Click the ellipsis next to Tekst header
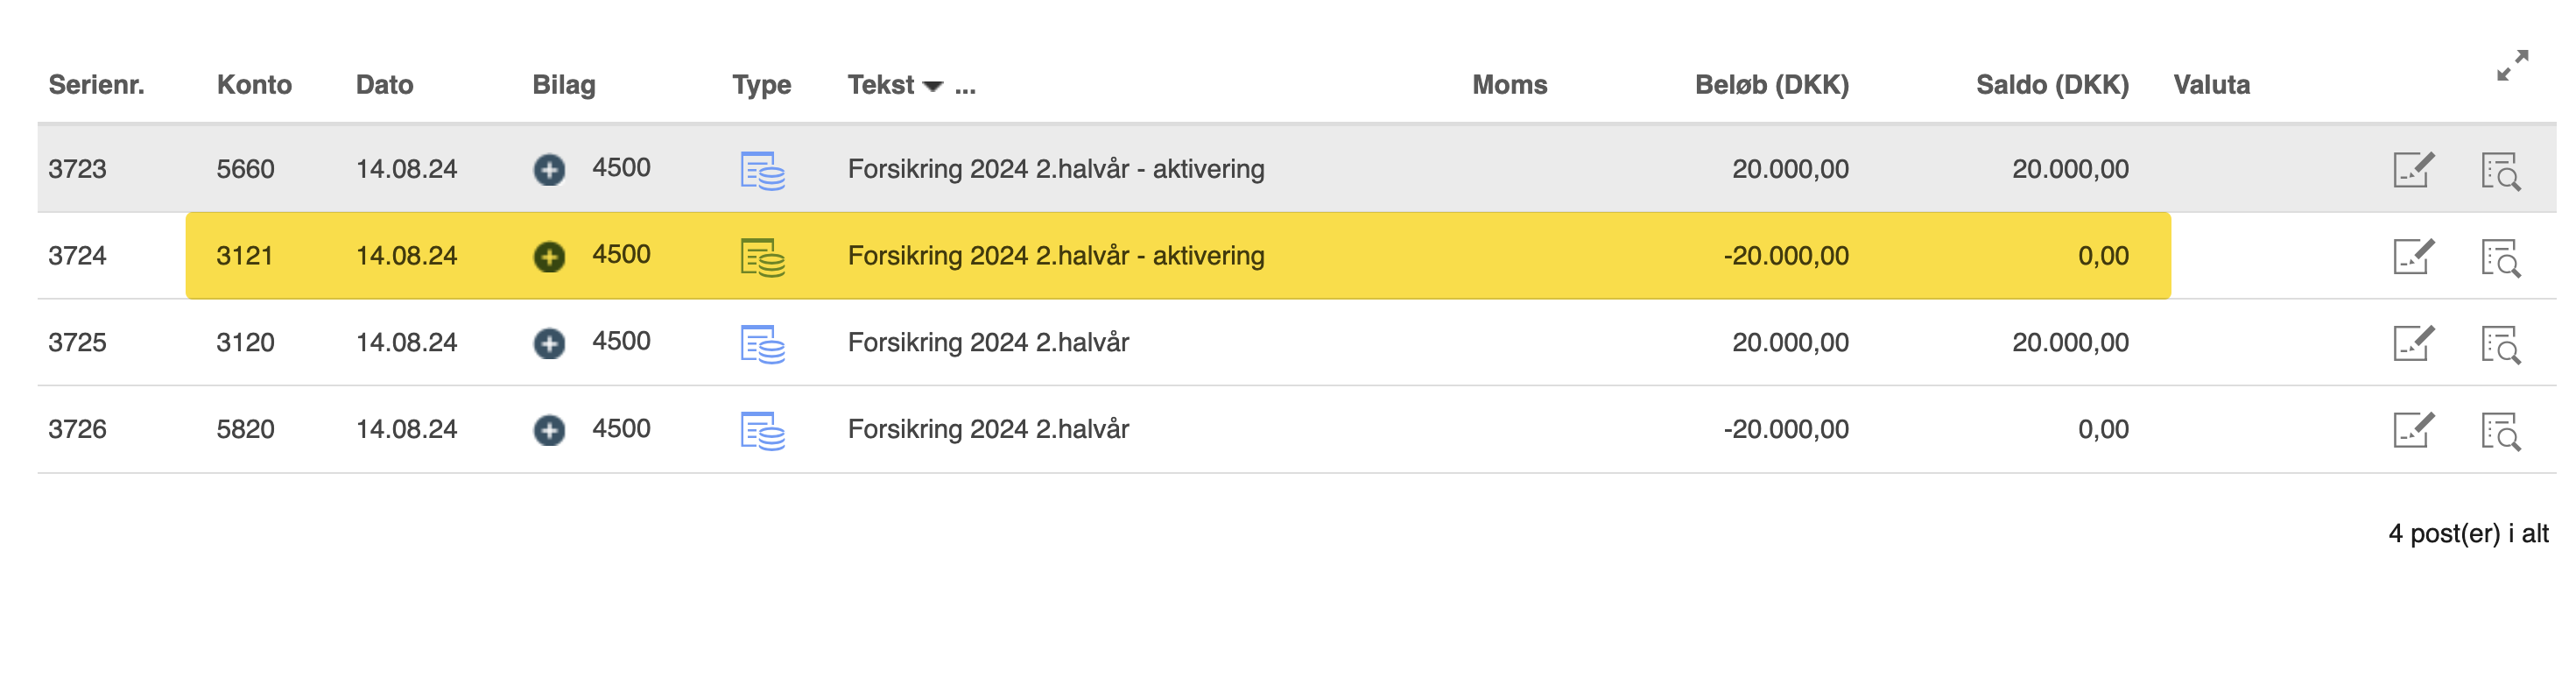The image size is (2576, 685). (x=965, y=86)
